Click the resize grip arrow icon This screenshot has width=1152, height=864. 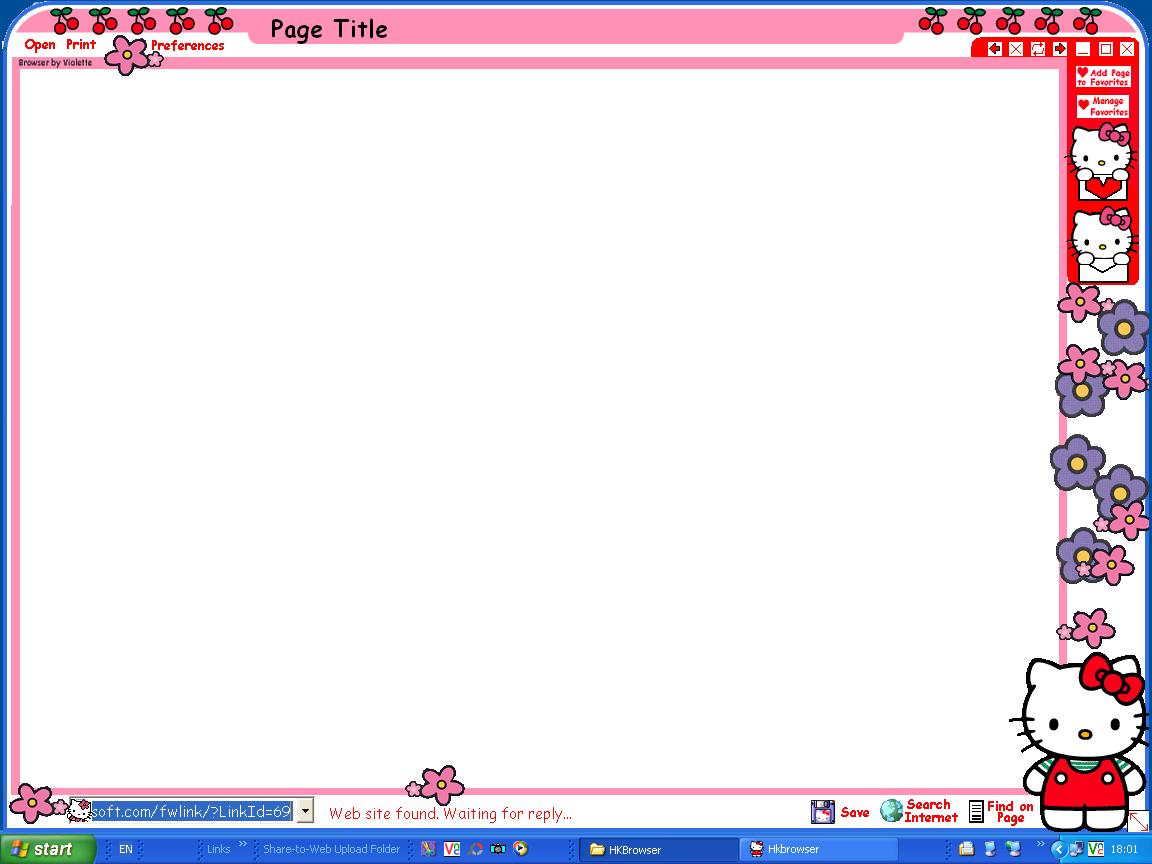[1138, 821]
